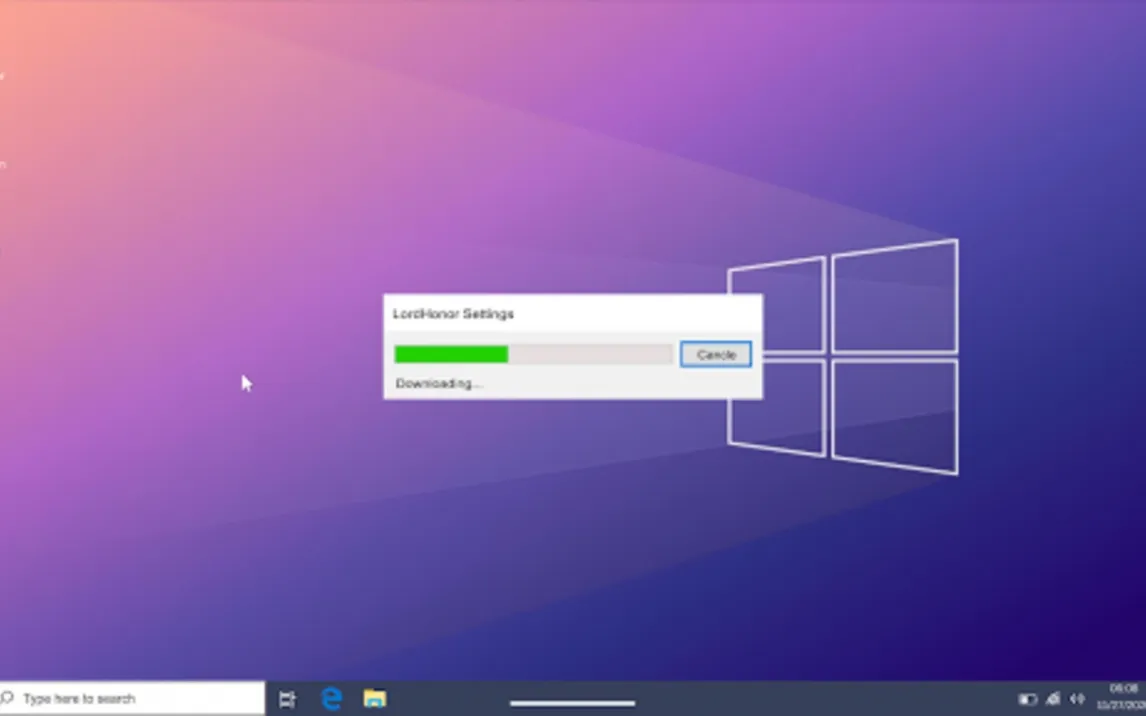Click the Windows logo's lower-right pane

pyautogui.click(x=894, y=415)
